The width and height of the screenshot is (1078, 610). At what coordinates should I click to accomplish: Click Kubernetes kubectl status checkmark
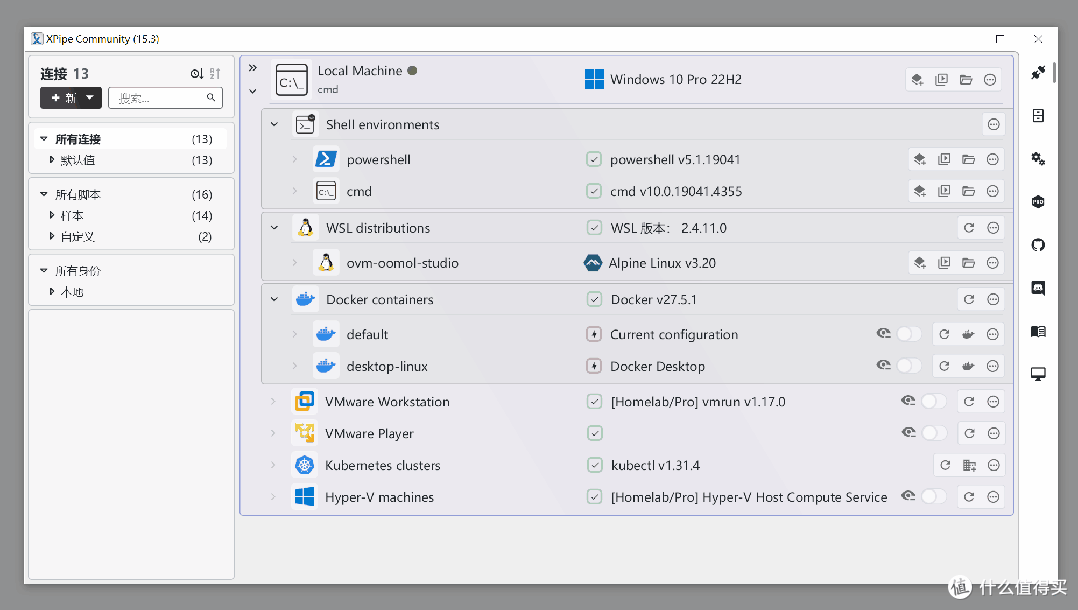(595, 466)
